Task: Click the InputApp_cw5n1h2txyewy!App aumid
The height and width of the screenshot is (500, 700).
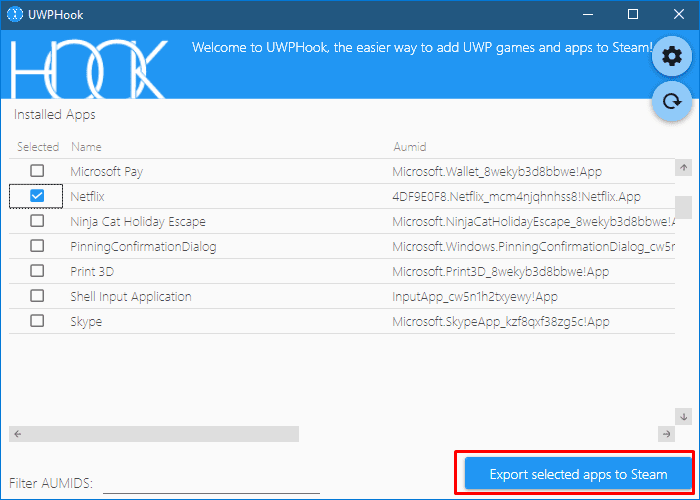Action: 475,296
